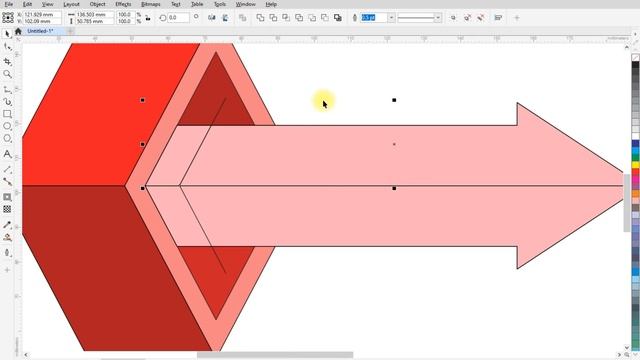The image size is (640, 360).
Task: Toggle the Lock Ratio padlock
Action: [148, 18]
